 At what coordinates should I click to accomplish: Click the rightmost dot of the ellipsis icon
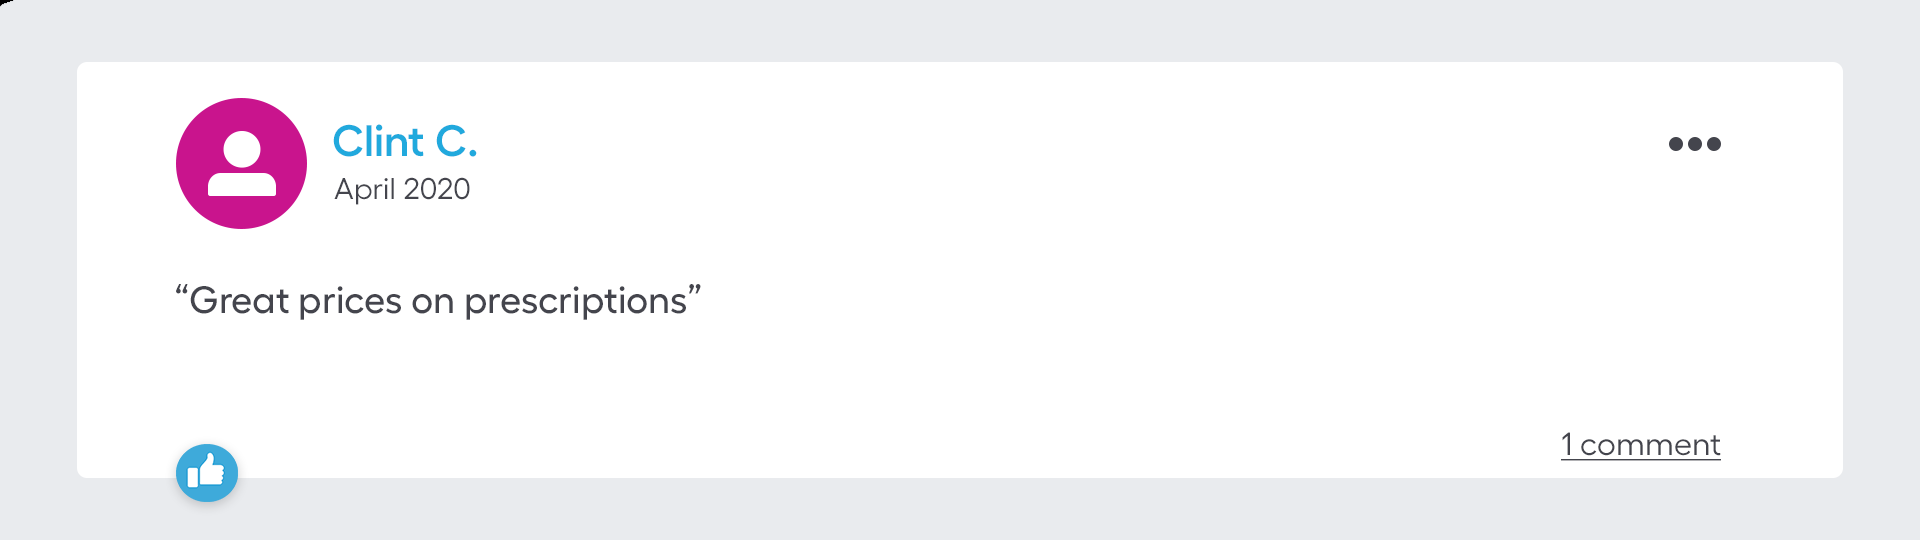pos(1713,144)
